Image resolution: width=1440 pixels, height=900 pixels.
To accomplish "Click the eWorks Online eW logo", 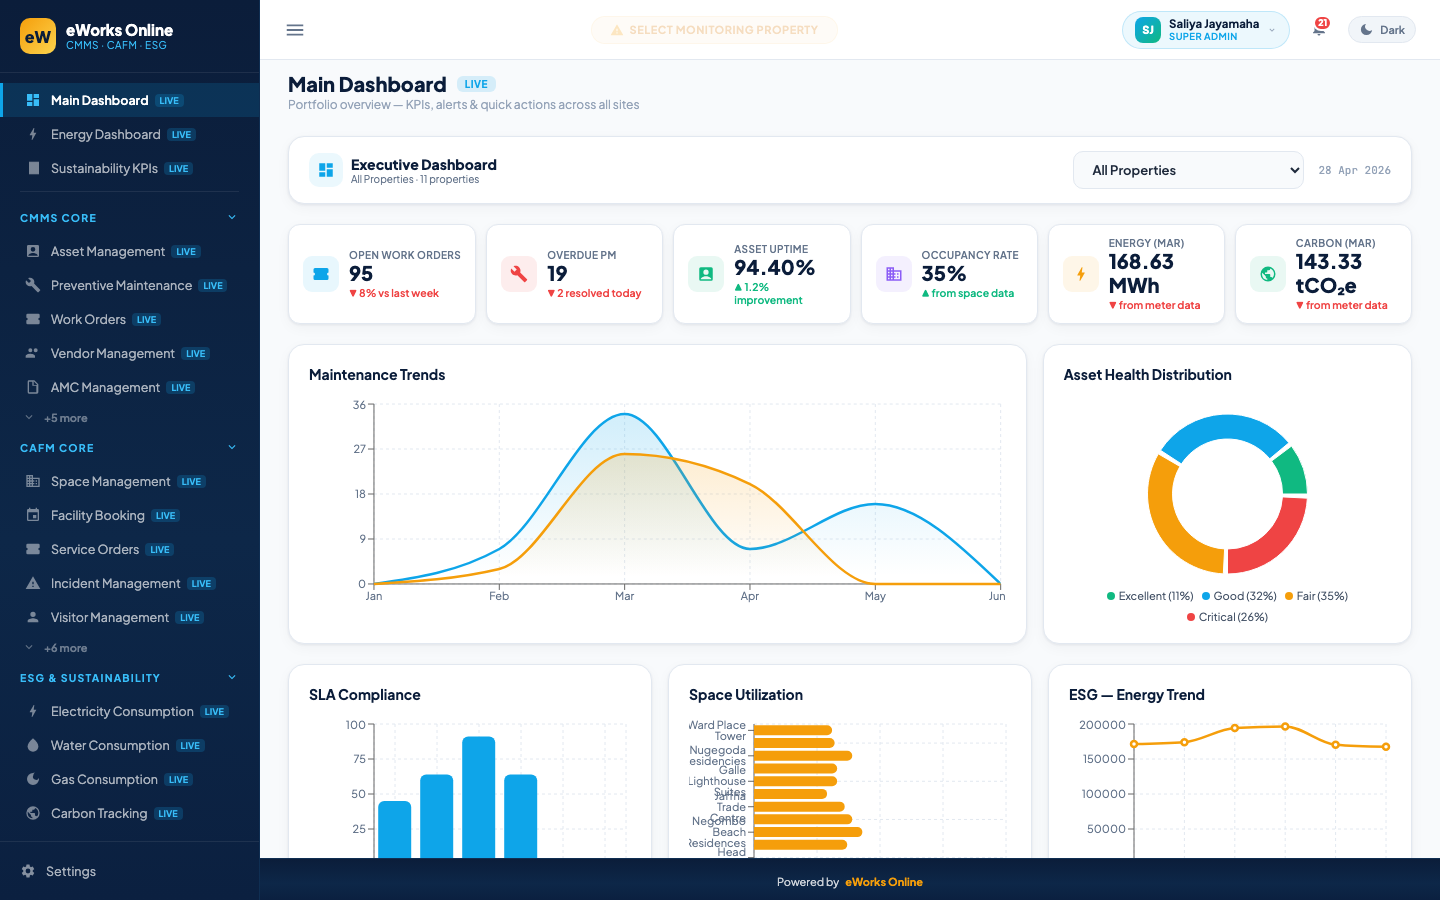I will pyautogui.click(x=38, y=36).
